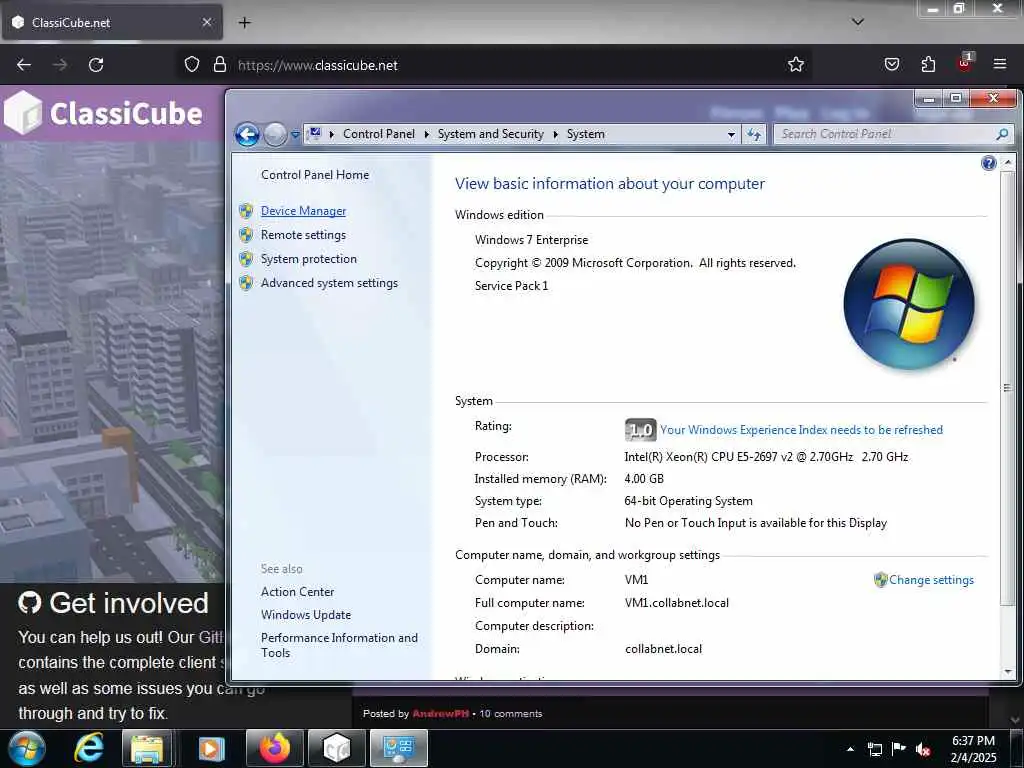This screenshot has width=1024, height=768.
Task: Open the 10 comments link
Action: pos(511,714)
